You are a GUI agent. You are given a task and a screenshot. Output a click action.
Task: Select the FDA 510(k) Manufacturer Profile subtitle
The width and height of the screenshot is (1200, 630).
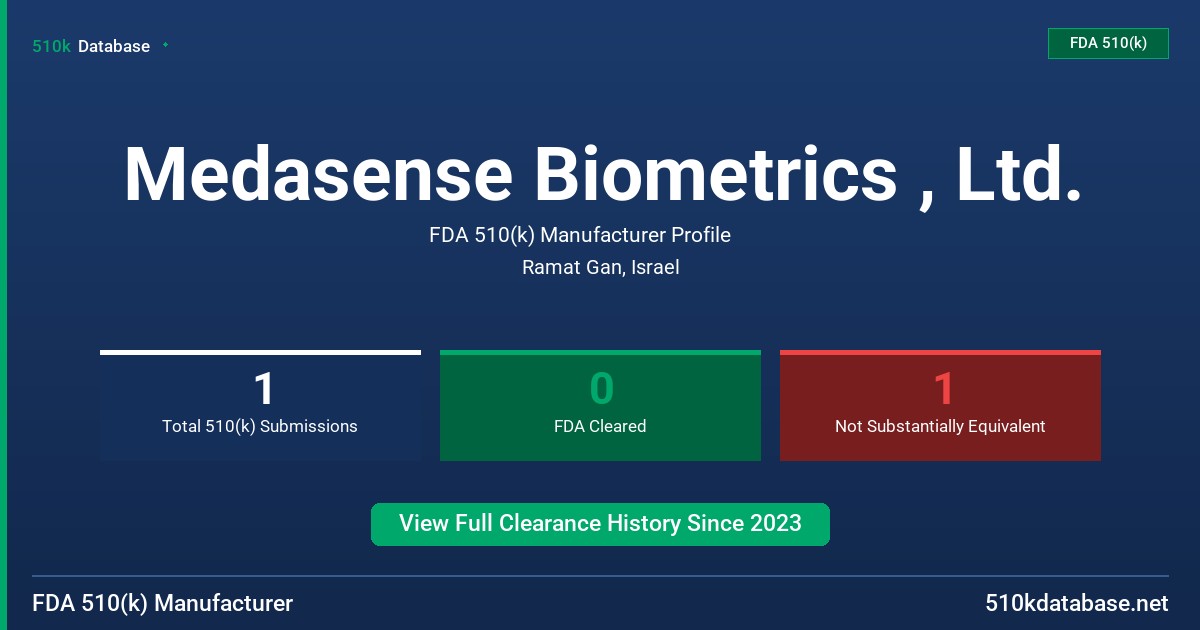[x=580, y=236]
